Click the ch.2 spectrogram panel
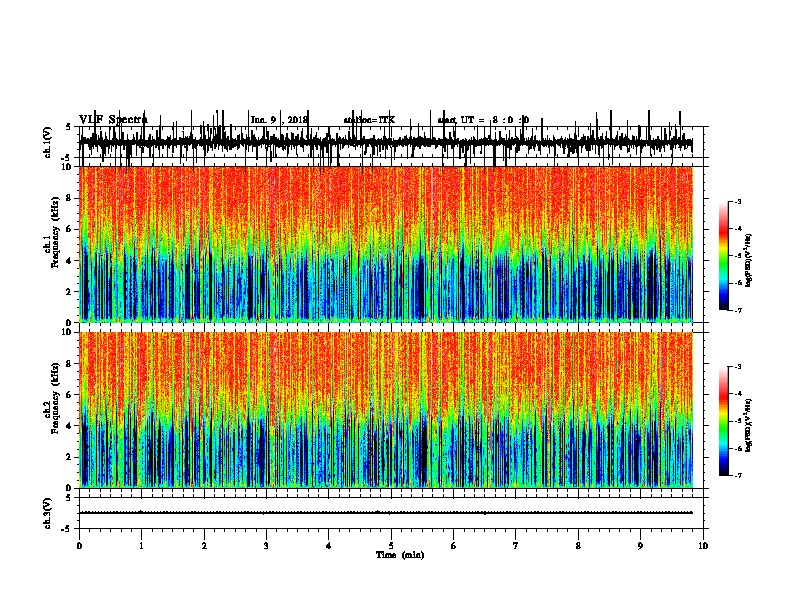The image size is (792, 612). point(385,410)
